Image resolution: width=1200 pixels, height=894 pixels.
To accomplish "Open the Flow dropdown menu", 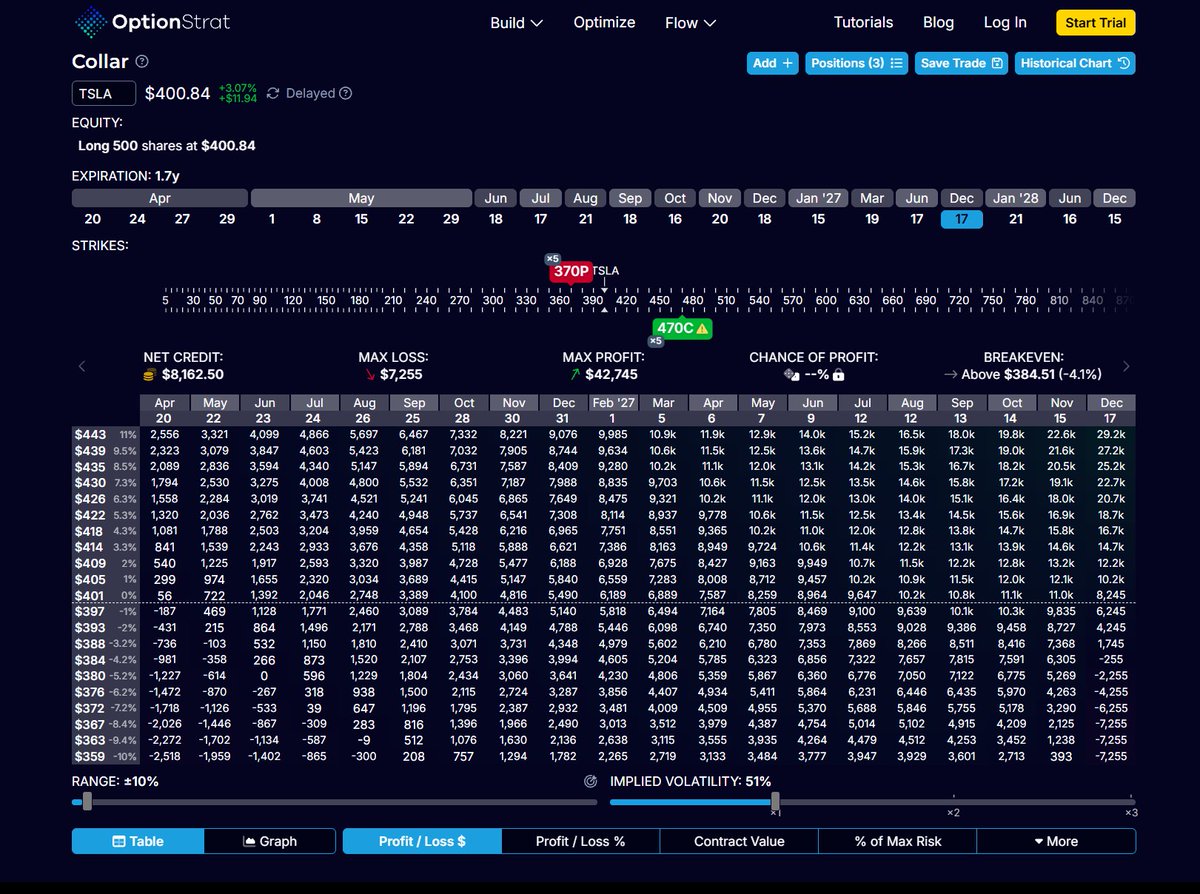I will coord(691,22).
